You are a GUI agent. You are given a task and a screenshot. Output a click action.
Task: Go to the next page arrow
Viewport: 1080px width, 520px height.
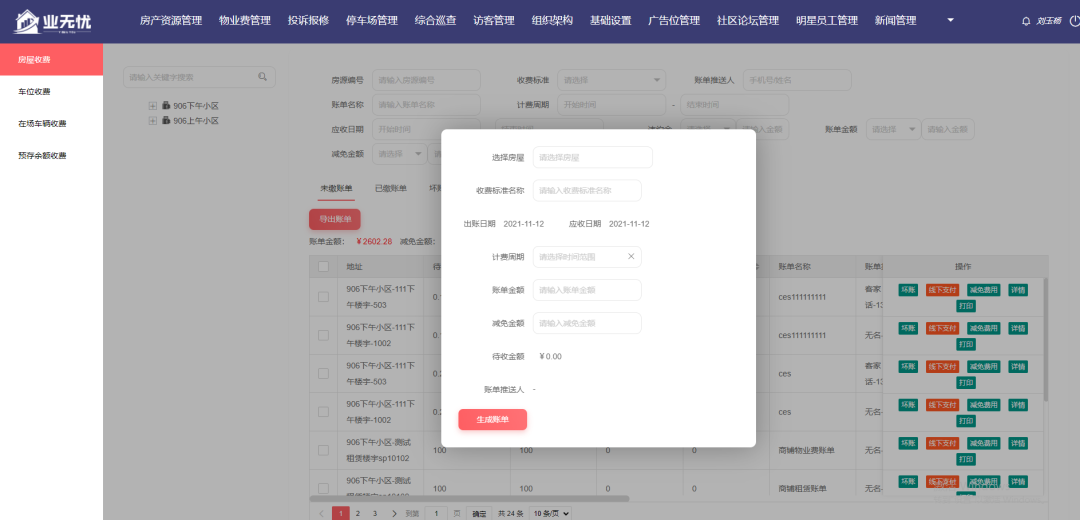click(x=394, y=513)
